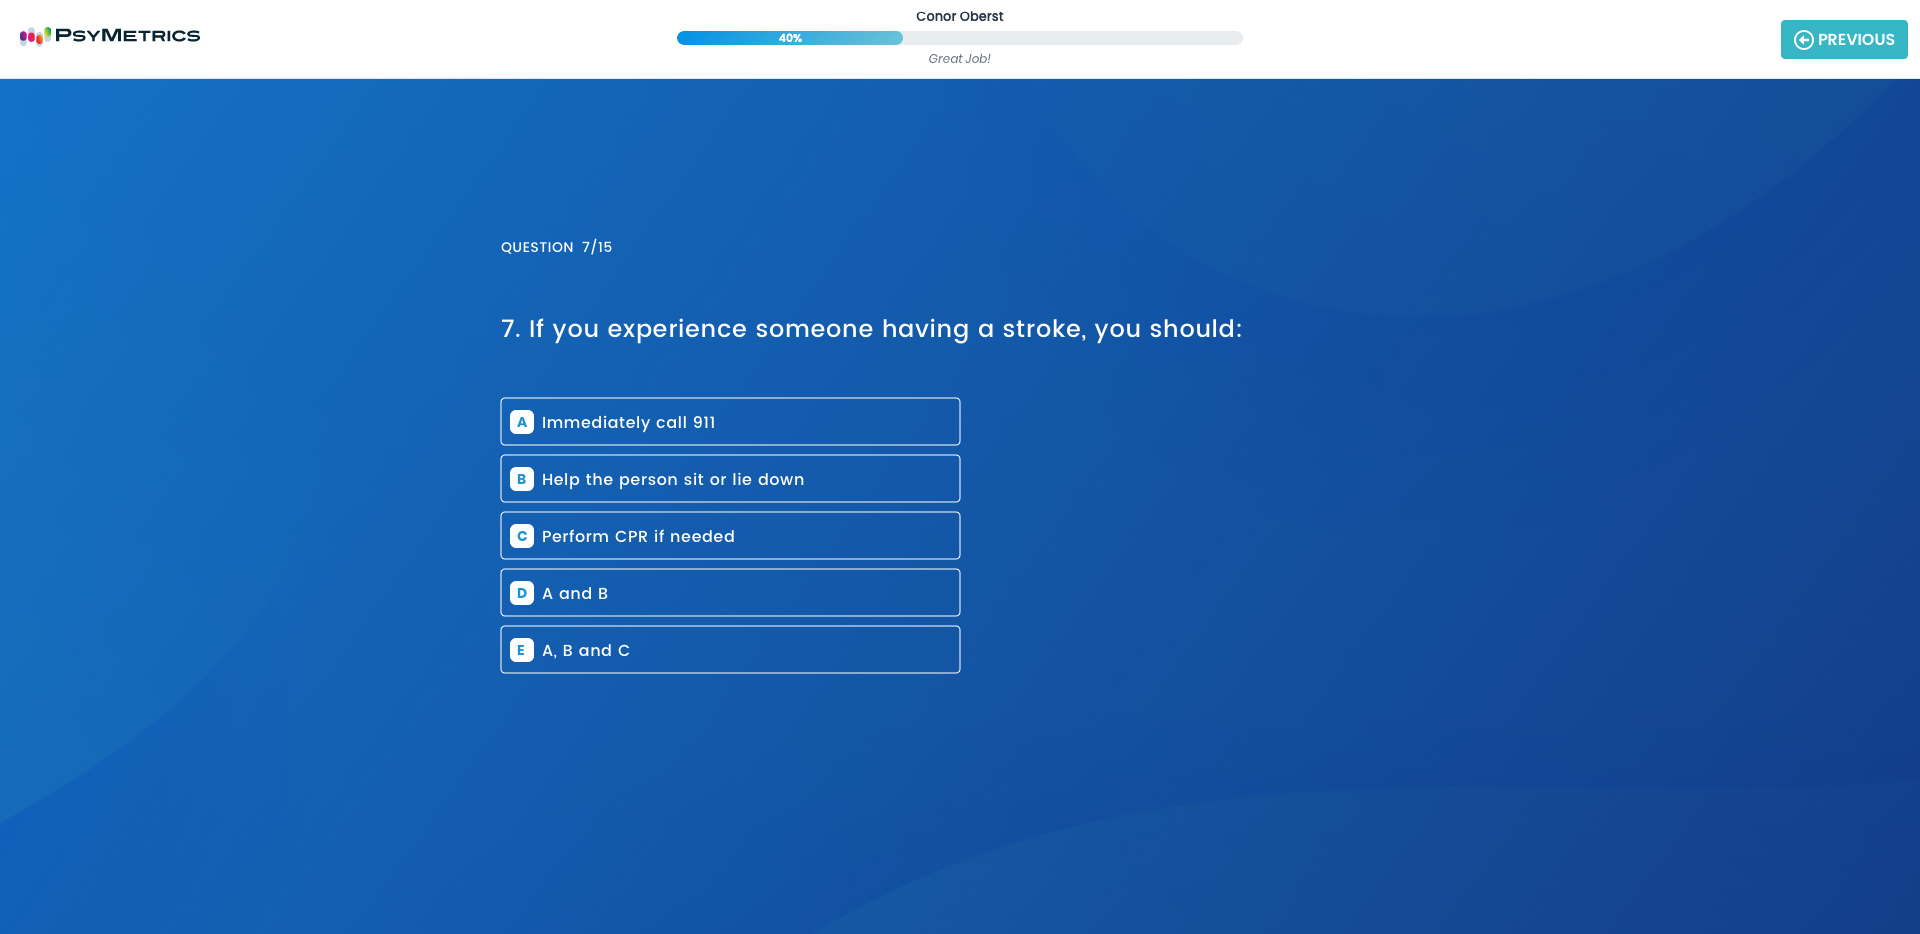Click the colorful PsyMetrics logo icon
This screenshot has height=934, width=1920.
[x=35, y=36]
